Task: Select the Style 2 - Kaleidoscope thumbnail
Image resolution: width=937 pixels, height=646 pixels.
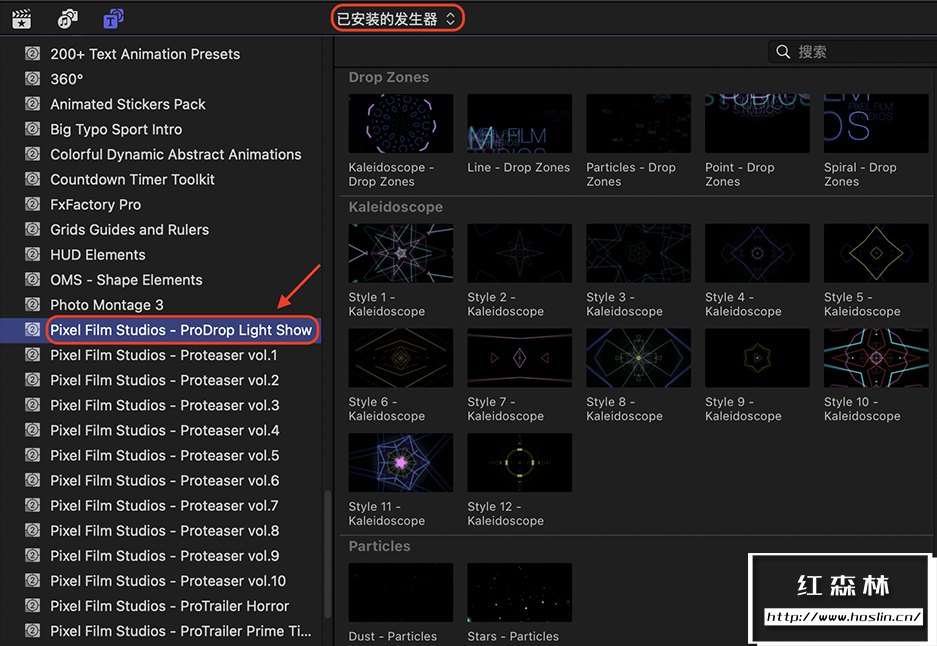Action: coord(519,253)
